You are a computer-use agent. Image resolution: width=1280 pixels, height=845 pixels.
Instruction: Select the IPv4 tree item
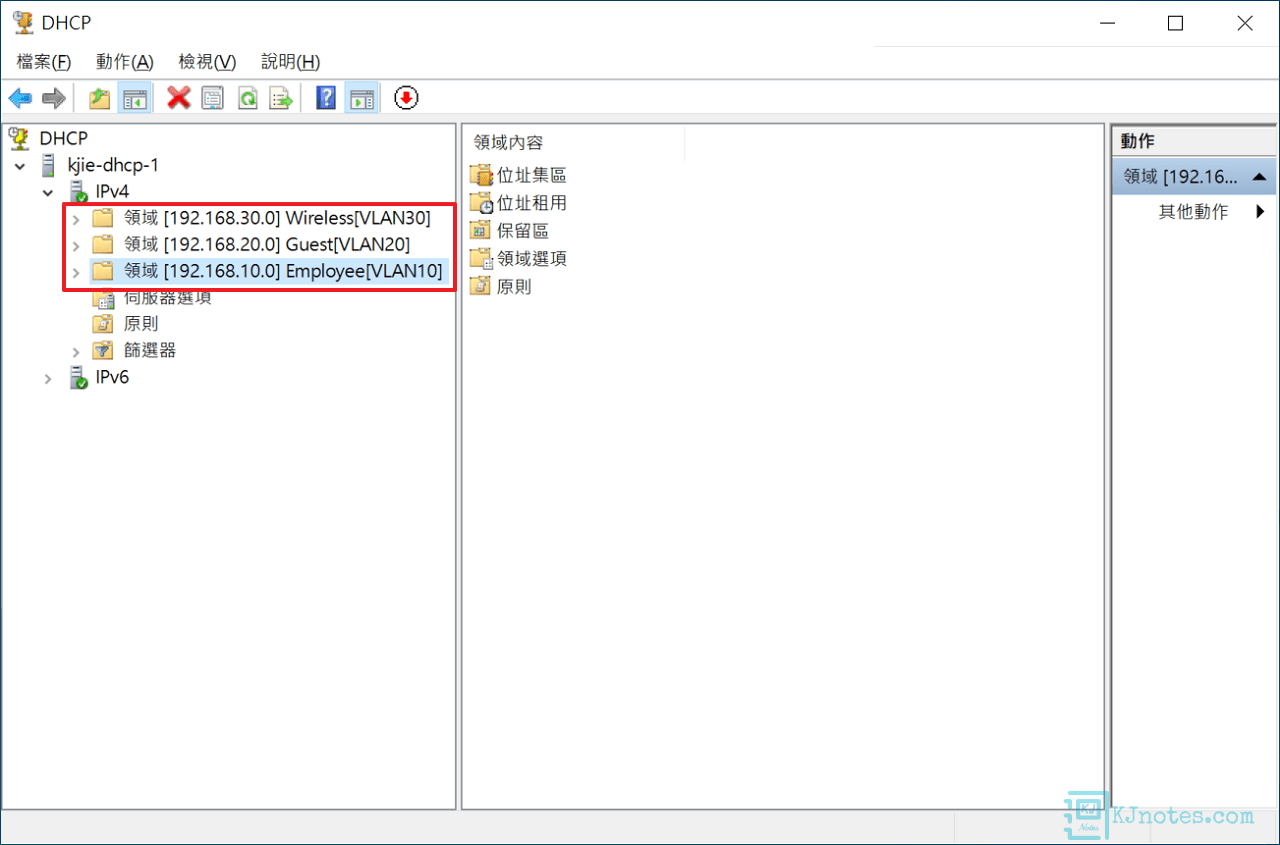[112, 191]
